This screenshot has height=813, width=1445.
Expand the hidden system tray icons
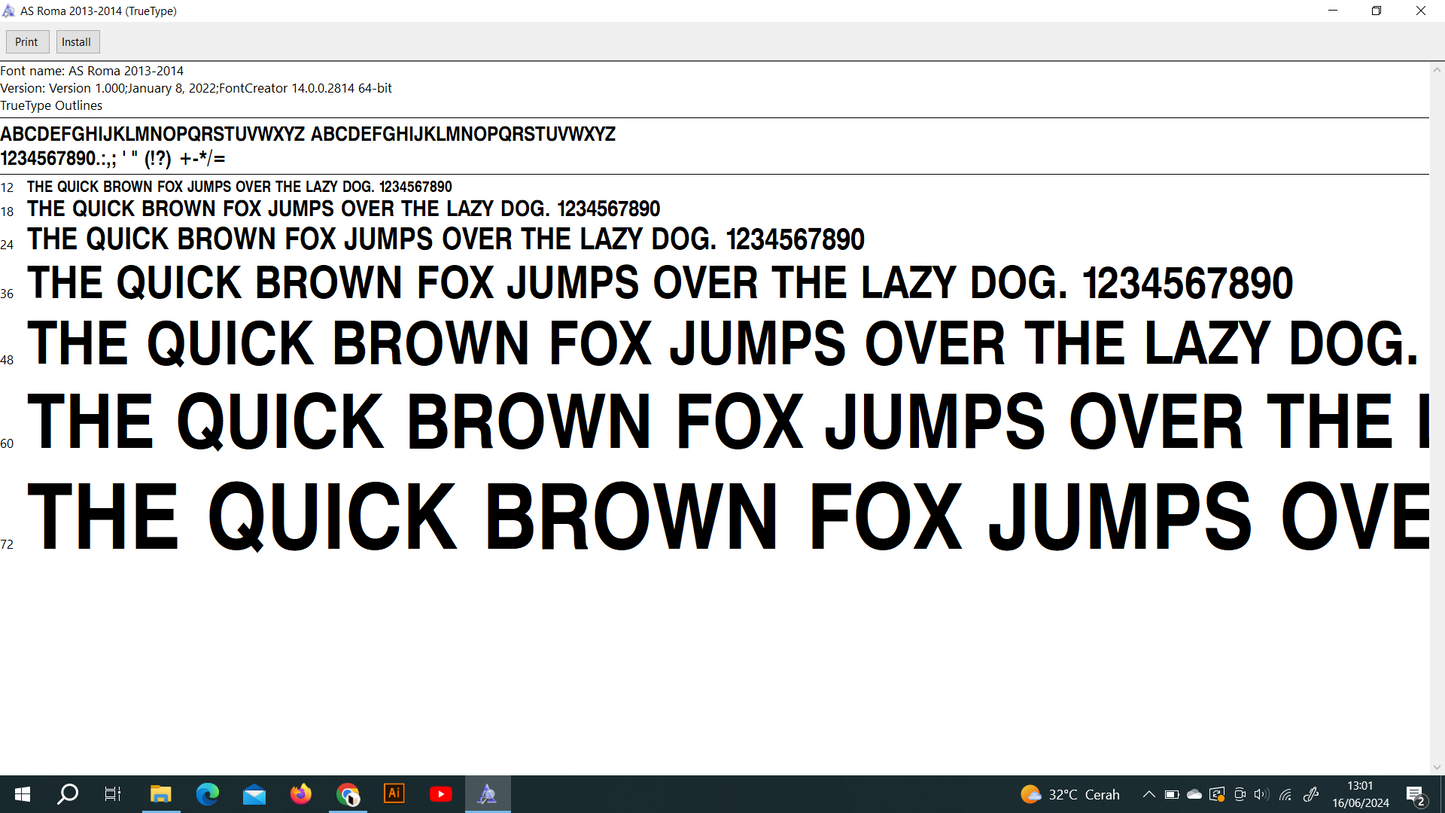pos(1149,794)
